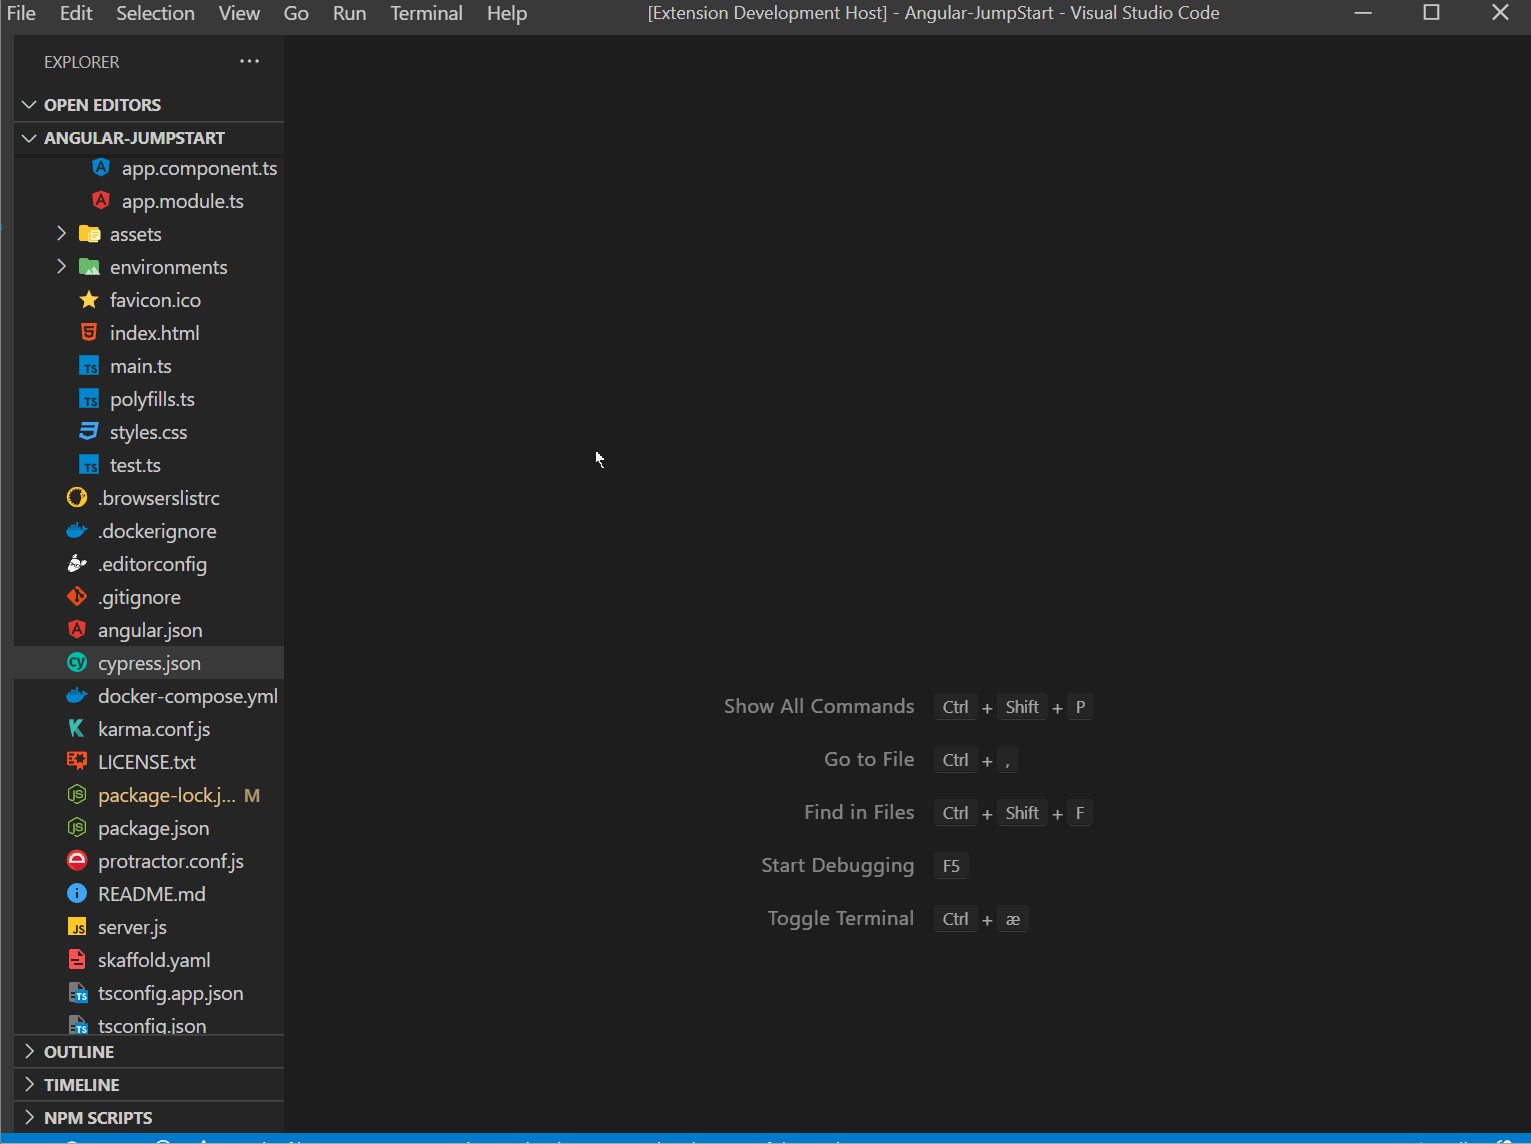The width and height of the screenshot is (1531, 1144).
Task: Click the star icon of favicon.ico
Action: point(89,300)
